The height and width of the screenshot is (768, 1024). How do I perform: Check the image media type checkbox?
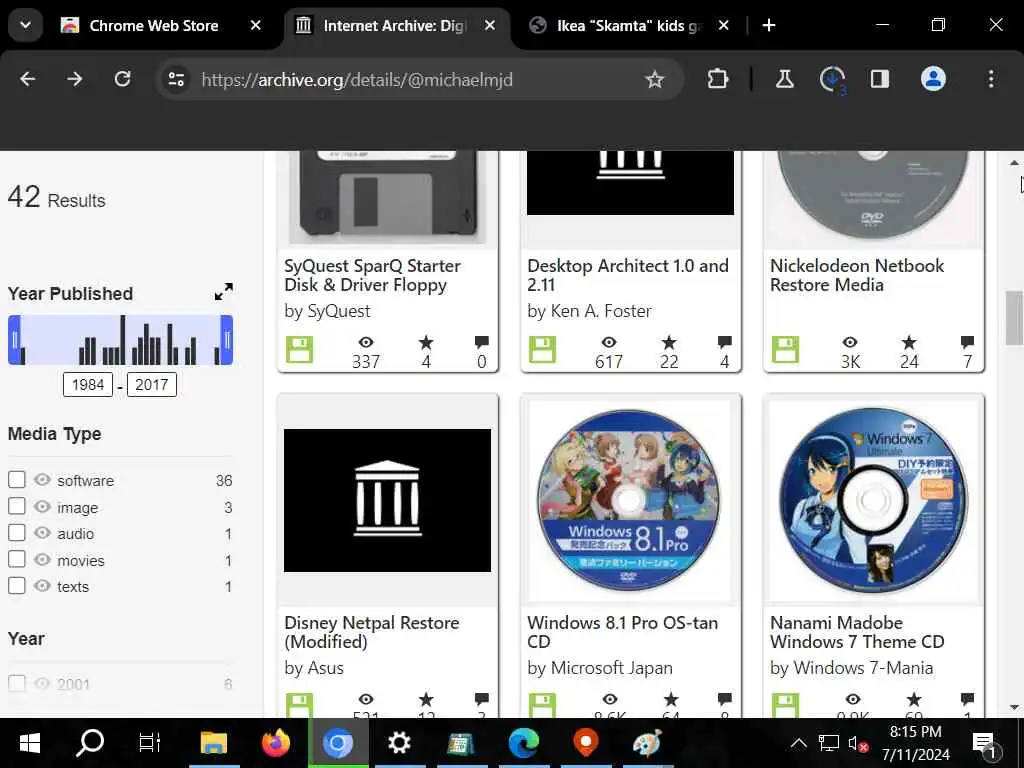(x=17, y=506)
